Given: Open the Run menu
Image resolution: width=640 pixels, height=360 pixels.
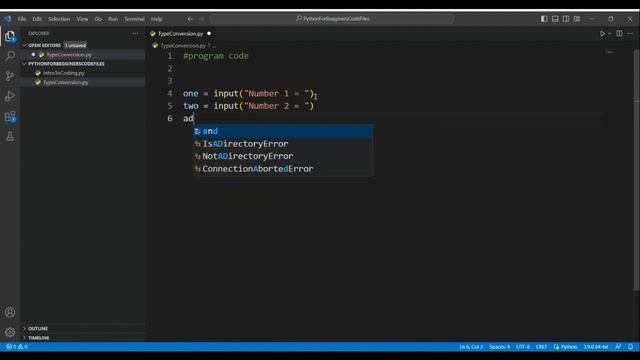Looking at the screenshot, I should (113, 19).
